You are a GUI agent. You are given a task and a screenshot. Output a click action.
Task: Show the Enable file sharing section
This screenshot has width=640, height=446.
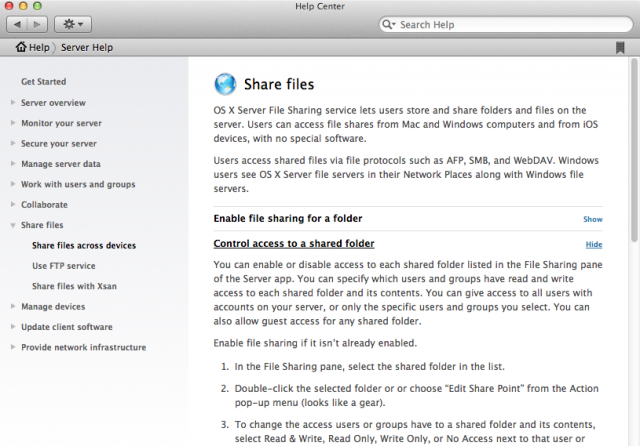pos(593,219)
